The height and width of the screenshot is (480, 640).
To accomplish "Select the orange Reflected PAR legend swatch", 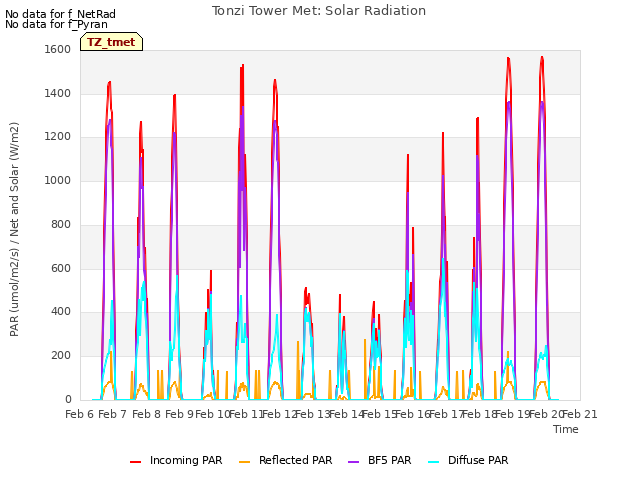I will [244, 461].
